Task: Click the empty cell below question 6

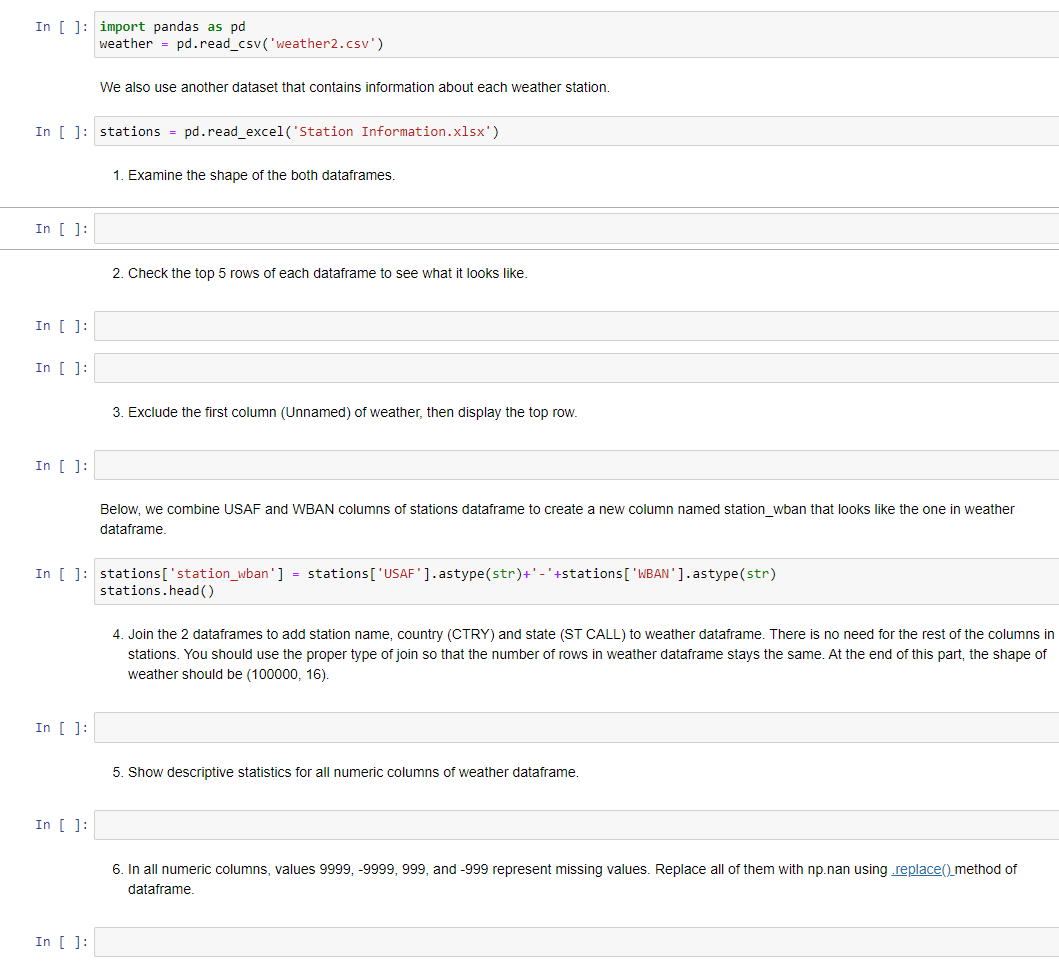Action: point(500,941)
